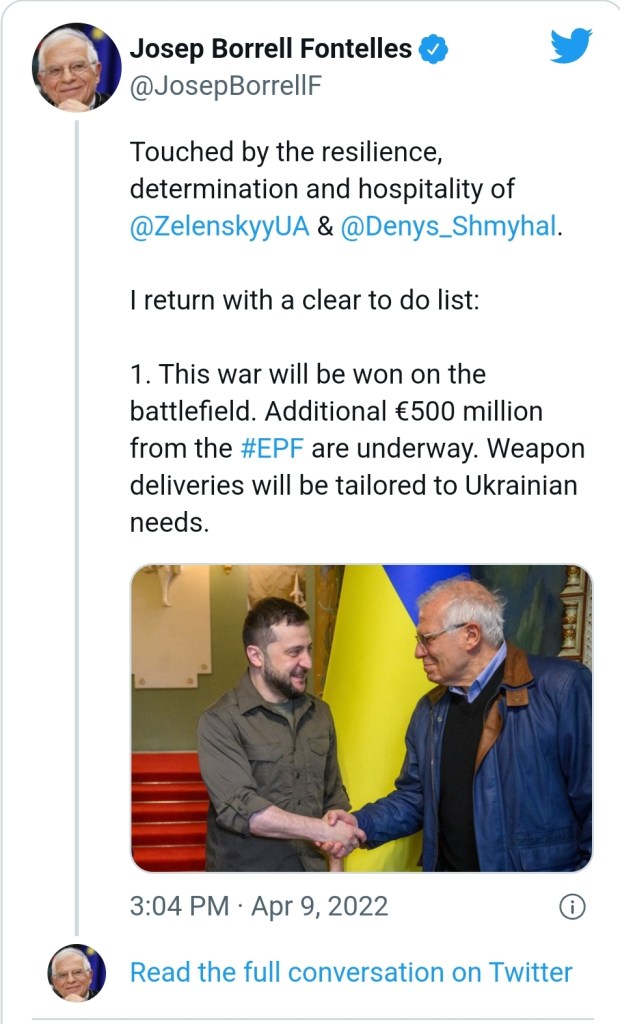Click the "Touched by the resilience" text

point(286,153)
